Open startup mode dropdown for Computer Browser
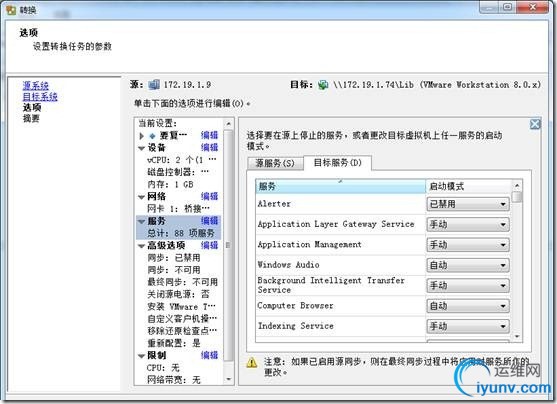557x404 pixels. [468, 306]
